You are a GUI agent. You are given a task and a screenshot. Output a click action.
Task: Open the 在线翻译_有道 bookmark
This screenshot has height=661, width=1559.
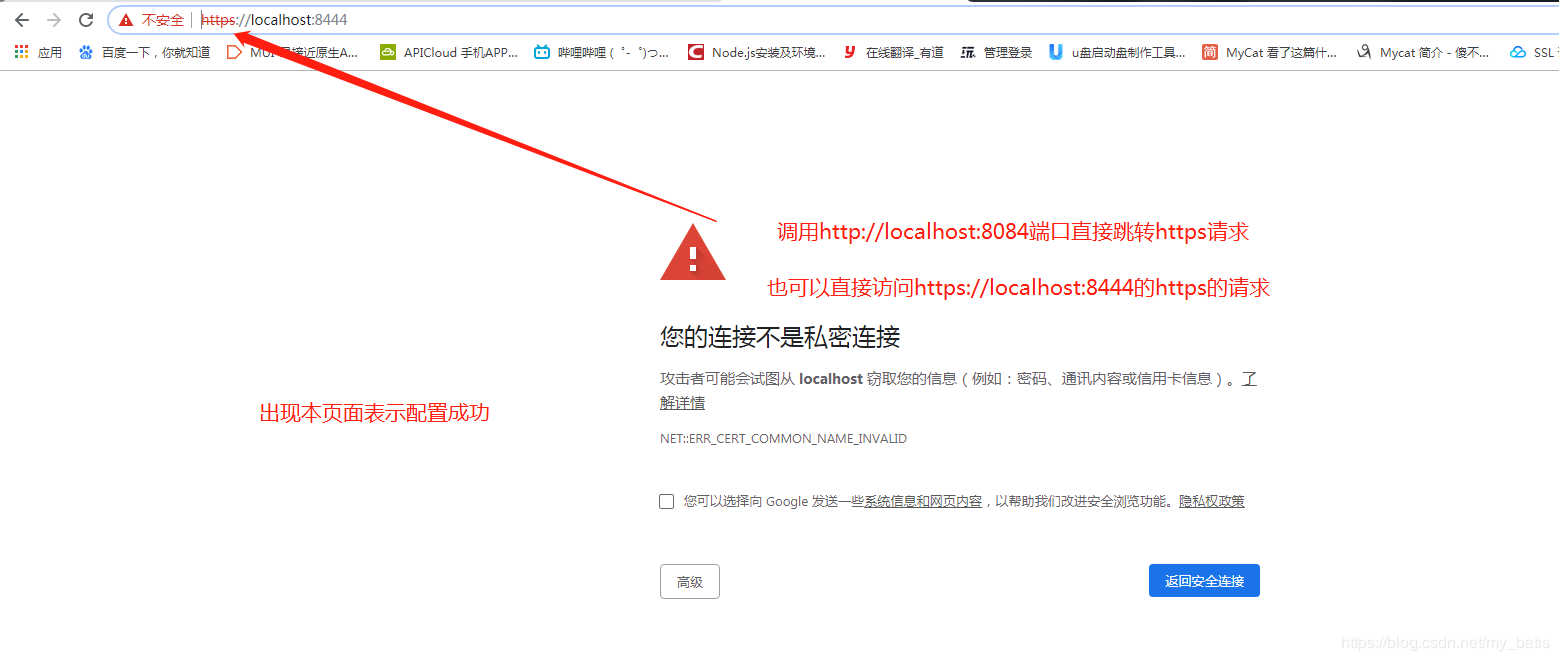(x=893, y=52)
